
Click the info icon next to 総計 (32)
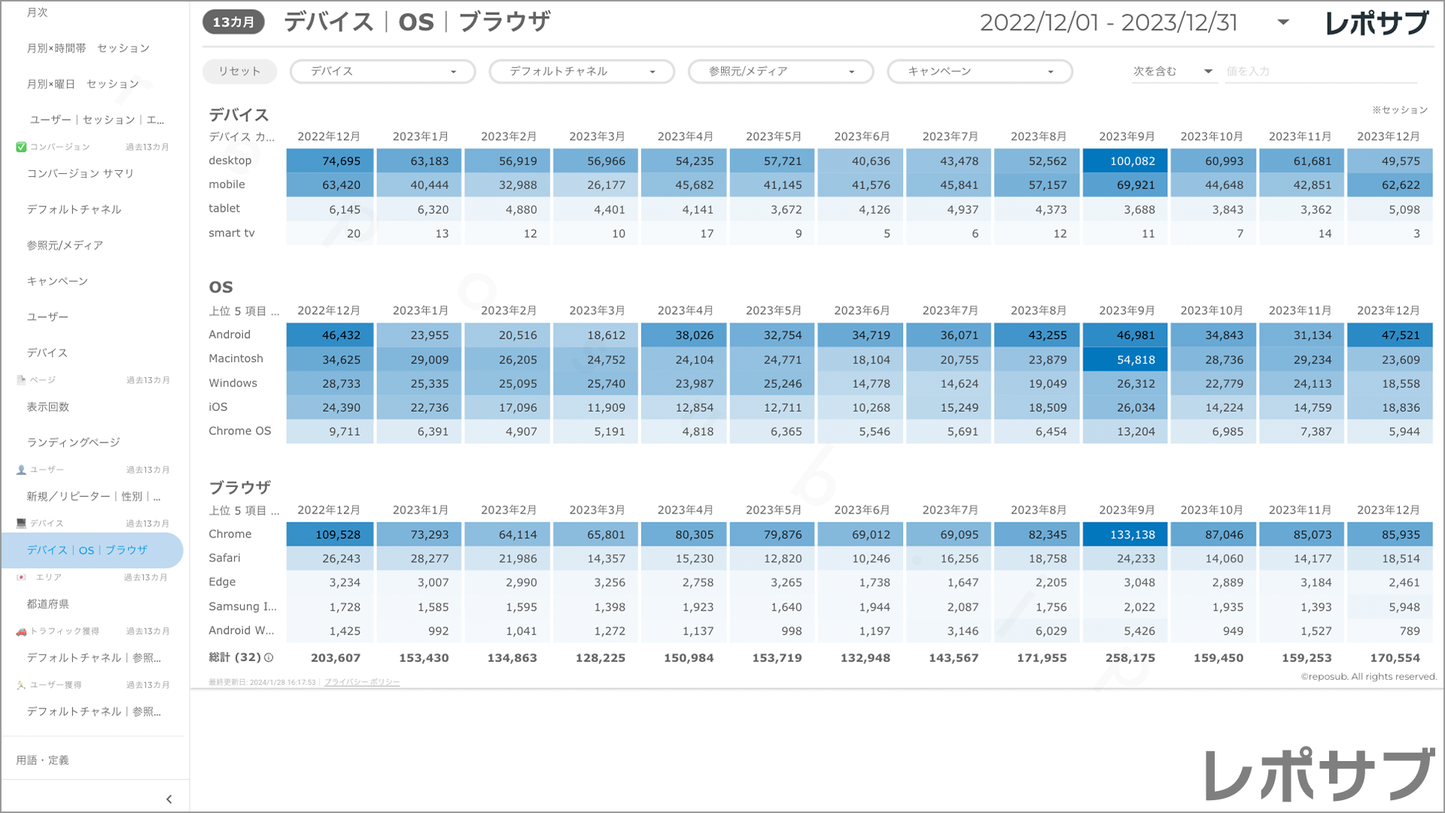(x=269, y=658)
